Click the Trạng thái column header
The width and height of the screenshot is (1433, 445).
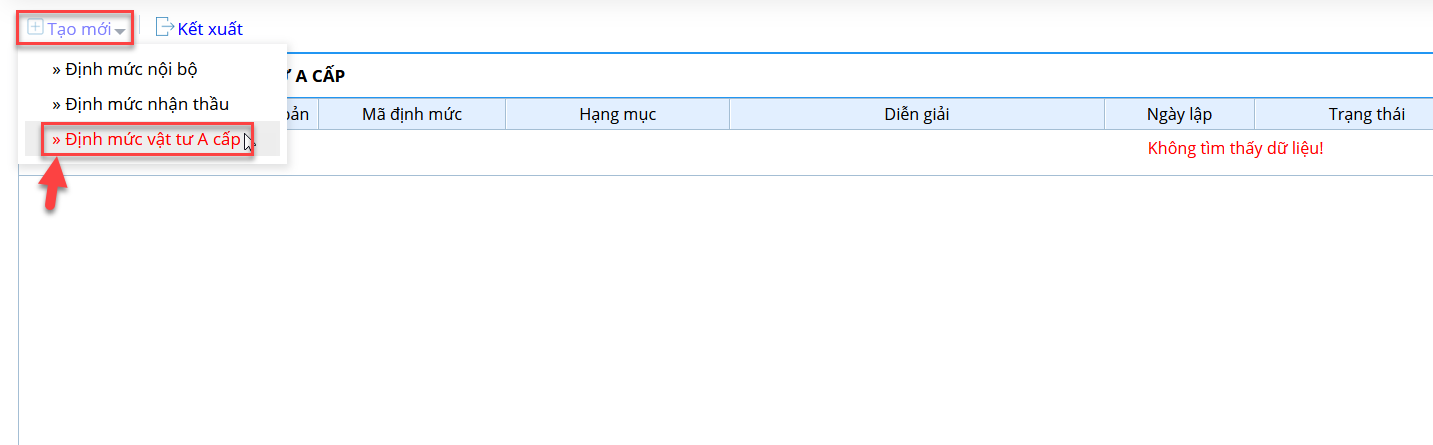pos(1366,114)
